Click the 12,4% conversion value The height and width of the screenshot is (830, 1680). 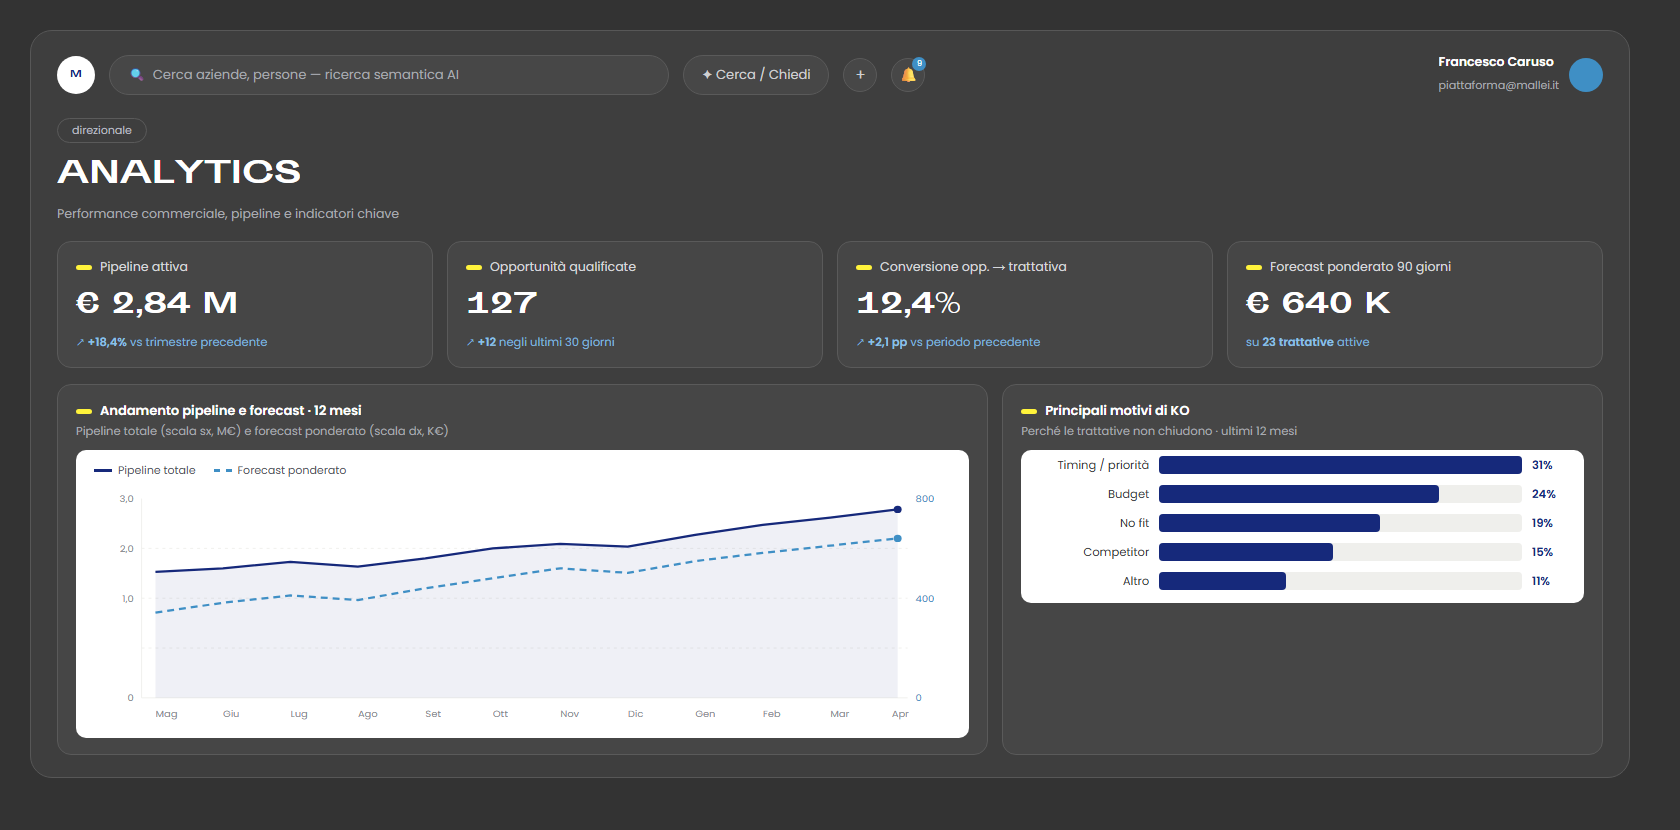(909, 303)
